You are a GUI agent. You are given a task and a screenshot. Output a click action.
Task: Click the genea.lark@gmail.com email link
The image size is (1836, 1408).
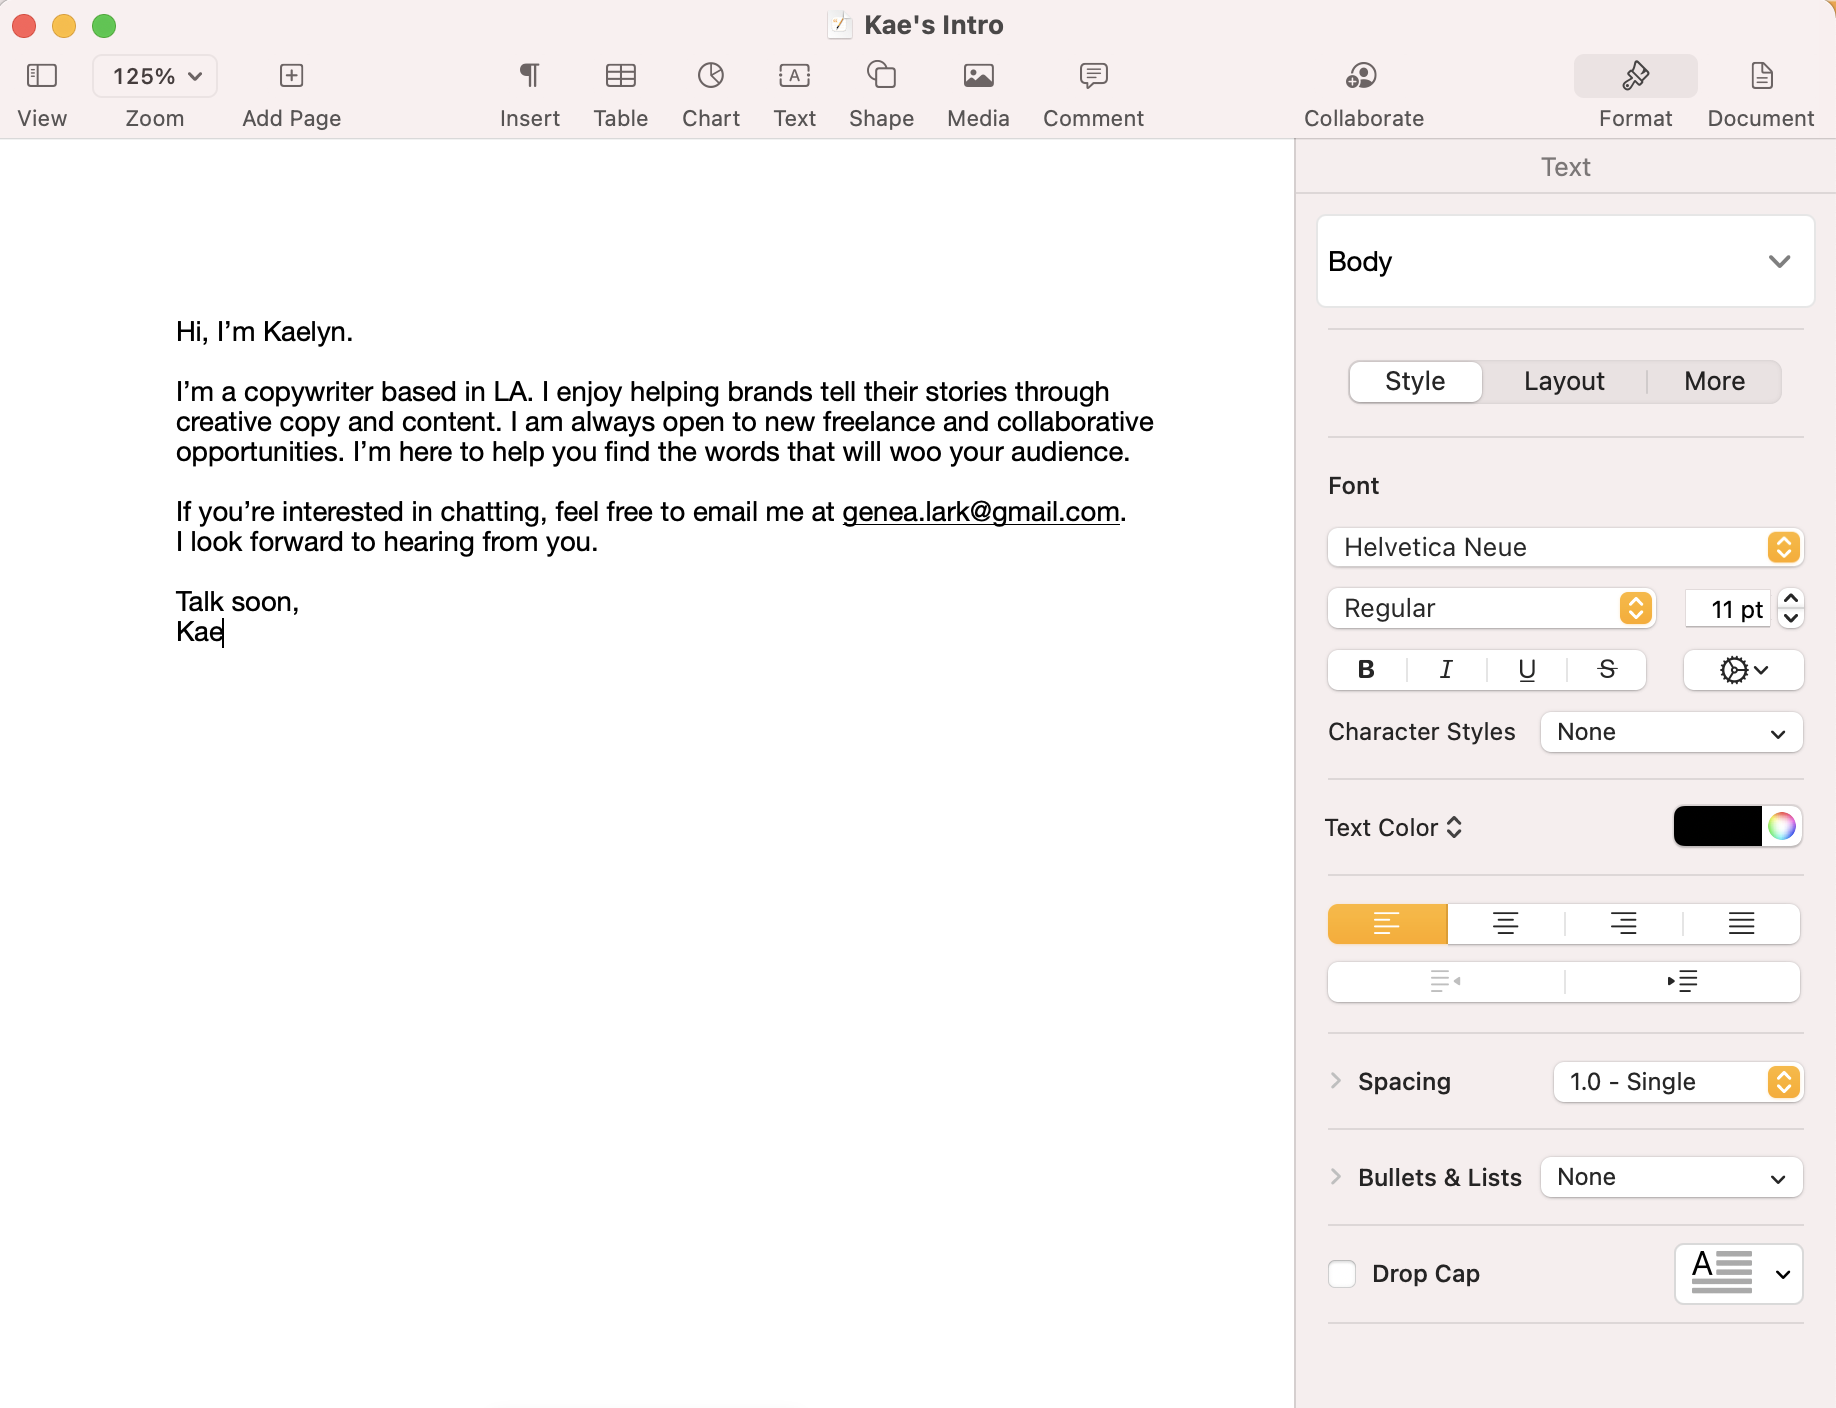point(980,512)
